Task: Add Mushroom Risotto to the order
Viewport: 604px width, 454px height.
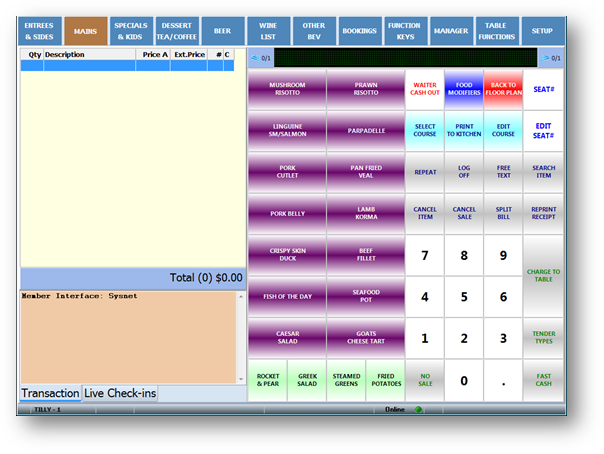Action: (286, 88)
